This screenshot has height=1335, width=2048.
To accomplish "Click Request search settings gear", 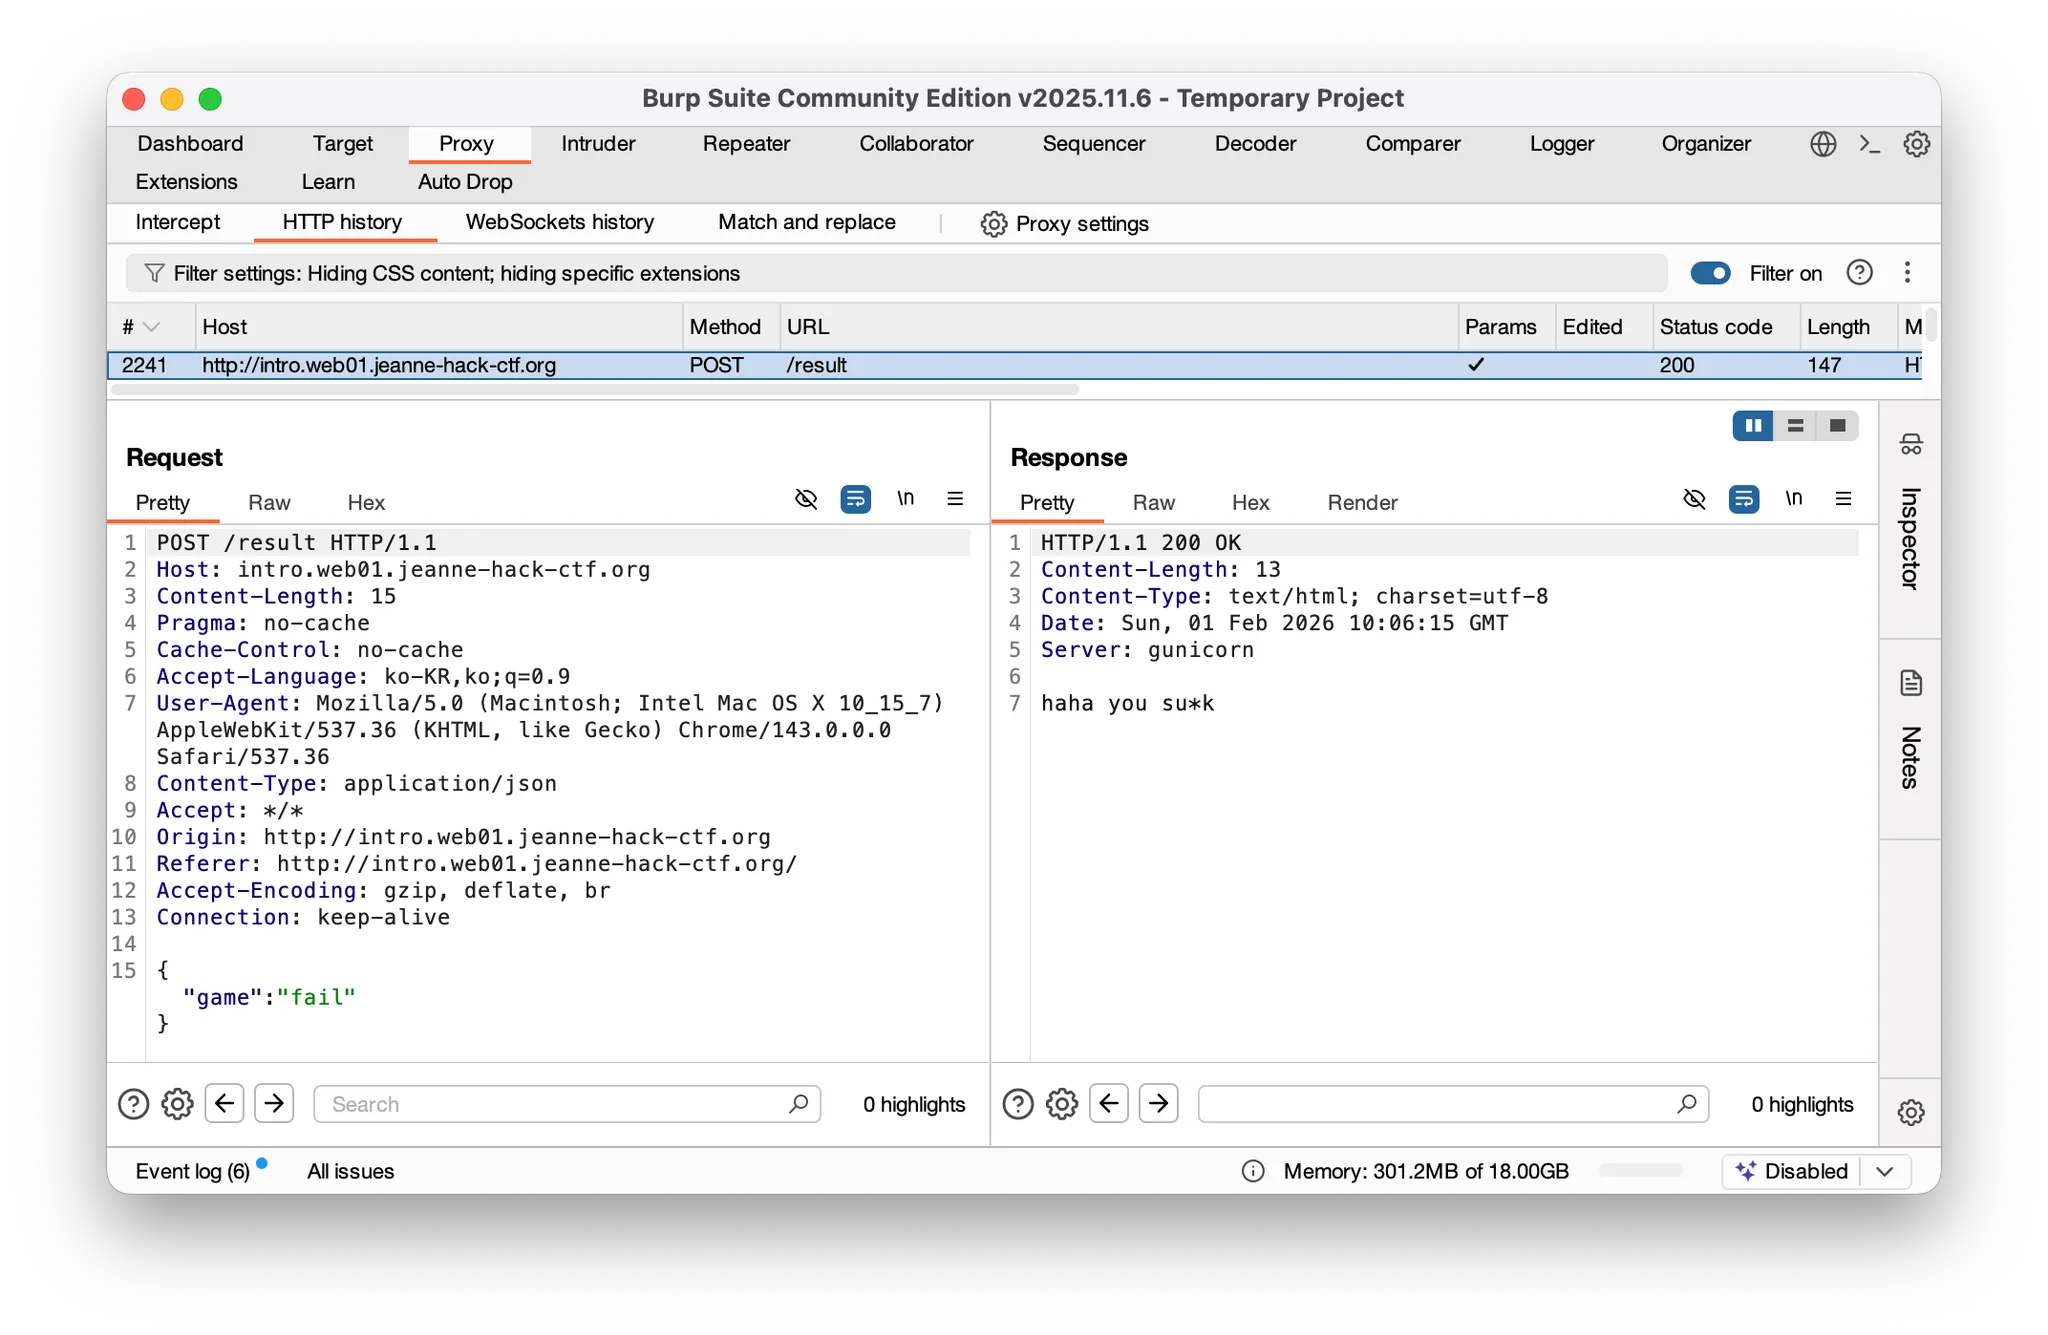I will (177, 1104).
